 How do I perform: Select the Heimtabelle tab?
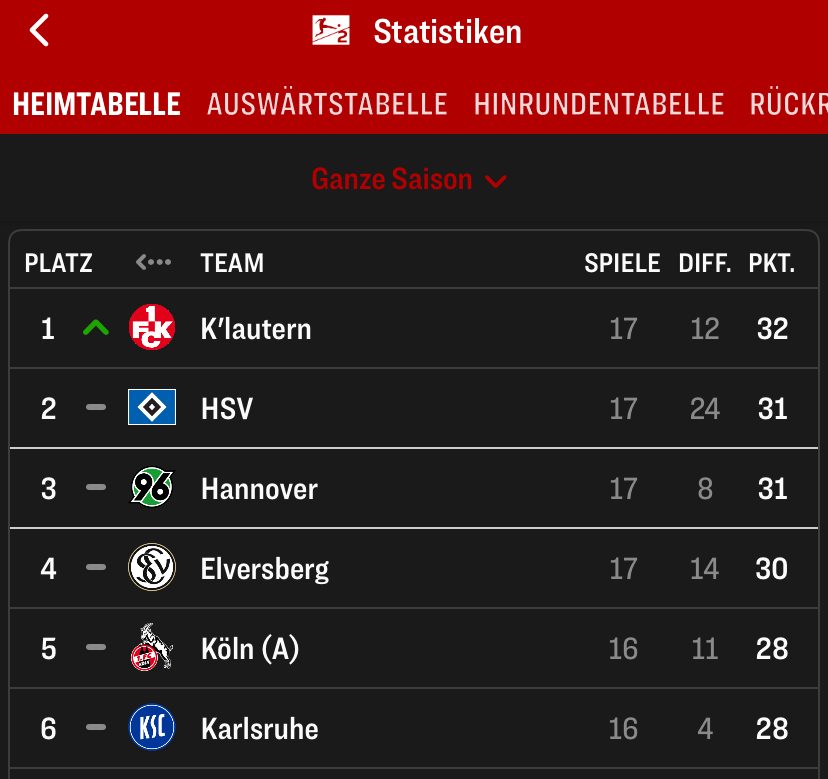point(96,104)
